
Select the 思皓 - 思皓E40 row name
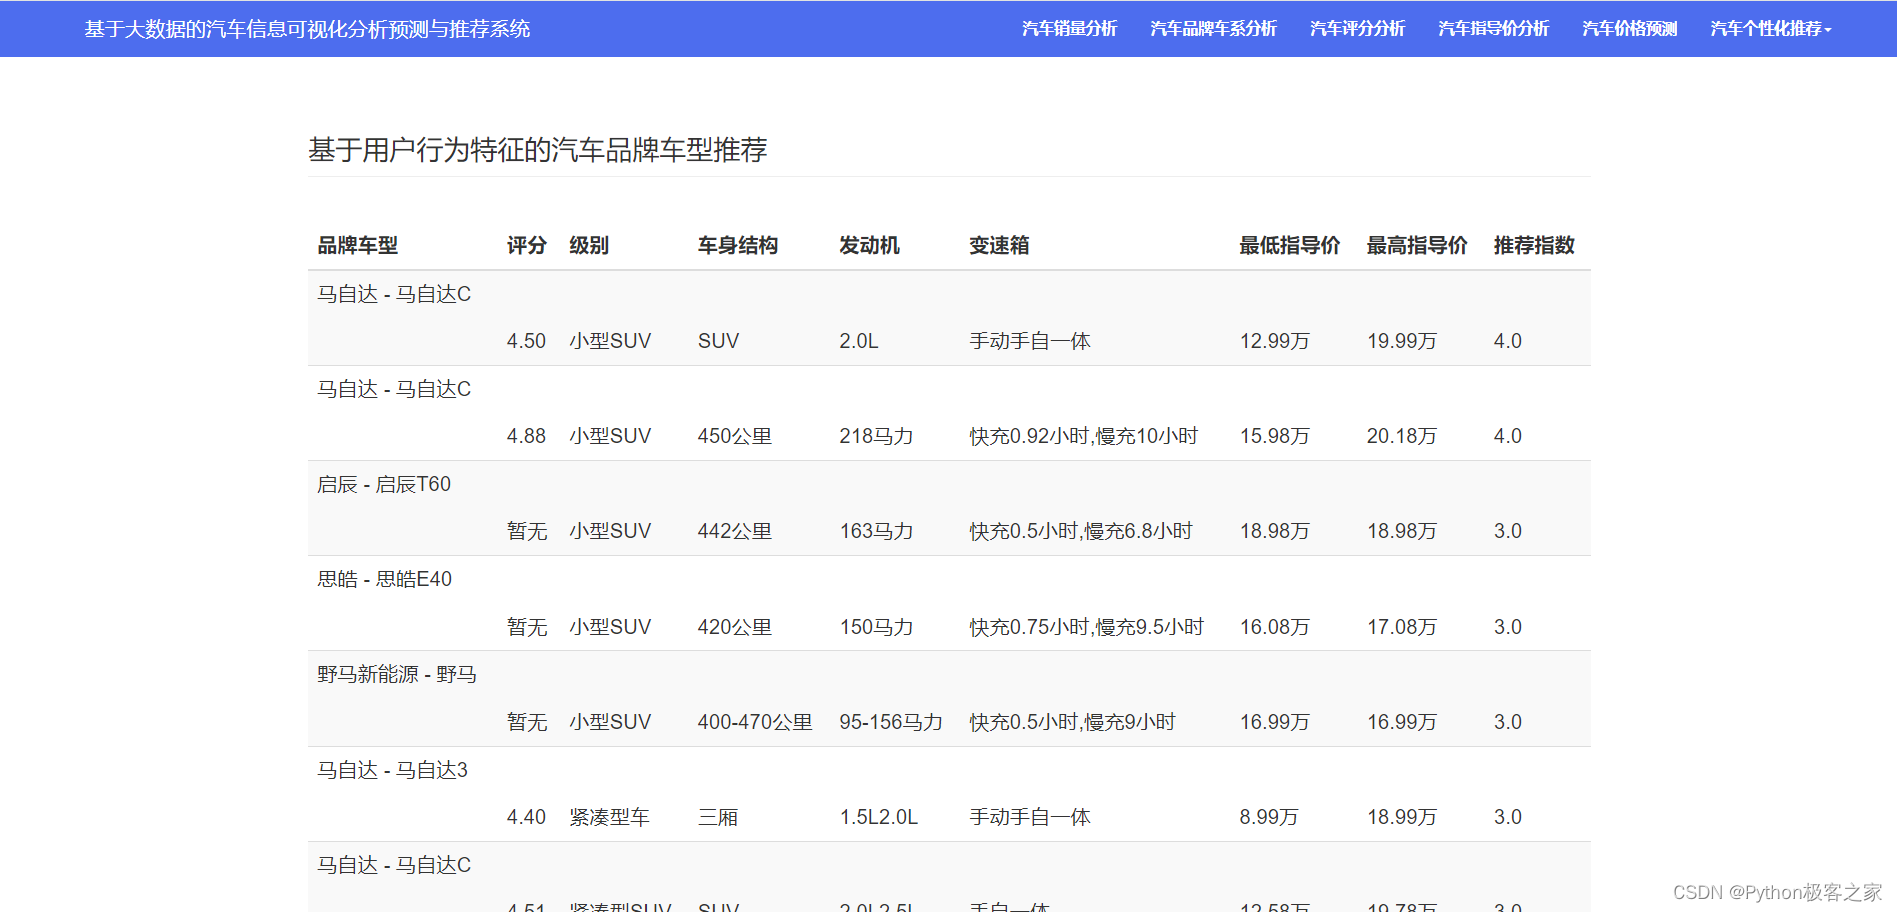coord(384,579)
